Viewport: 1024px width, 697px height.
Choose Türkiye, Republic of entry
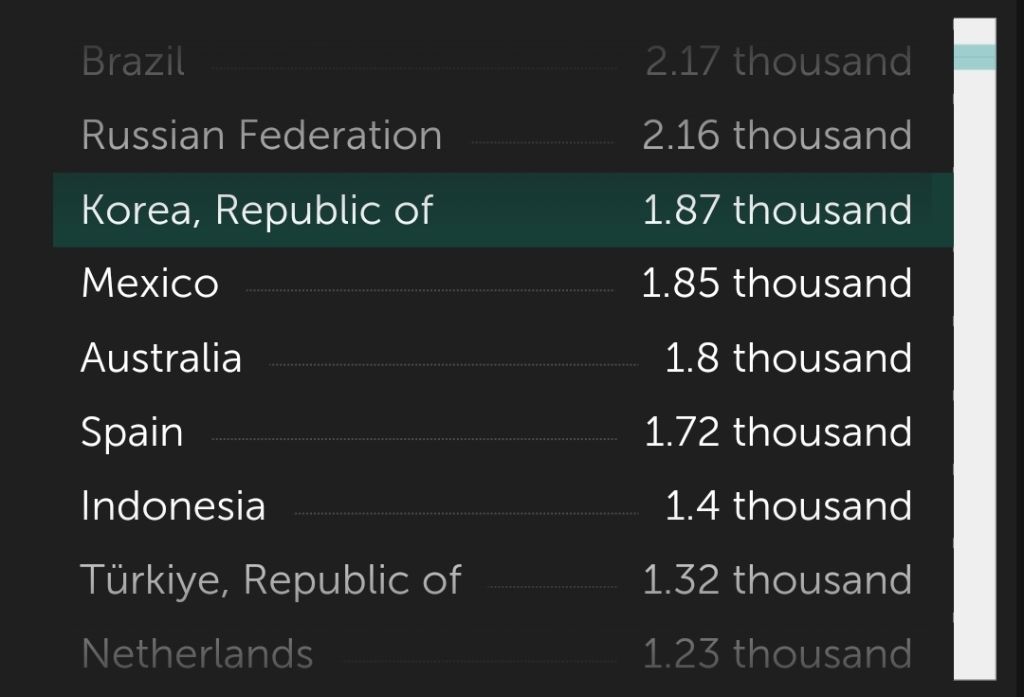pyautogui.click(x=503, y=580)
